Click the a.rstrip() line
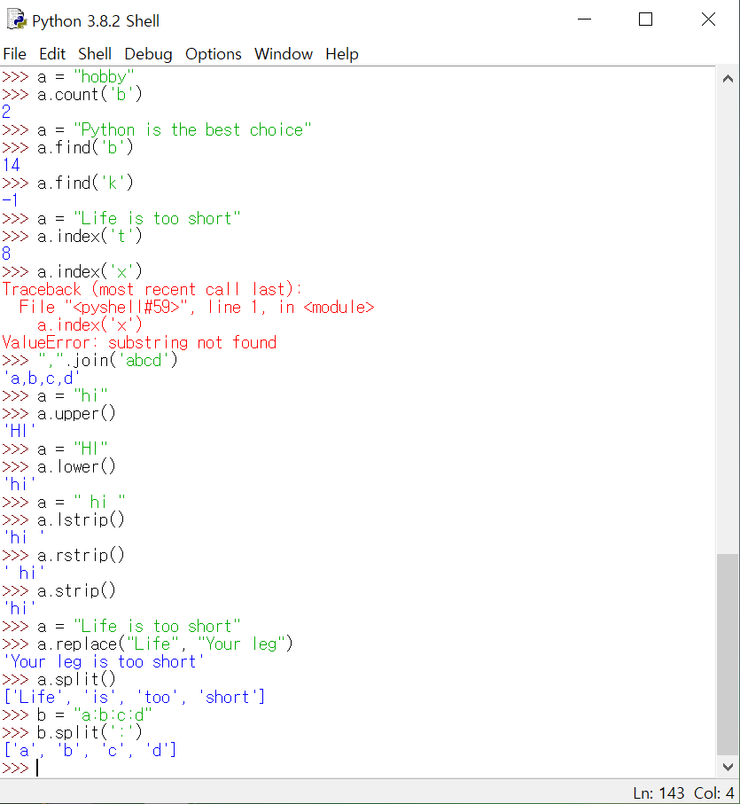This screenshot has width=740, height=804. [x=63, y=555]
